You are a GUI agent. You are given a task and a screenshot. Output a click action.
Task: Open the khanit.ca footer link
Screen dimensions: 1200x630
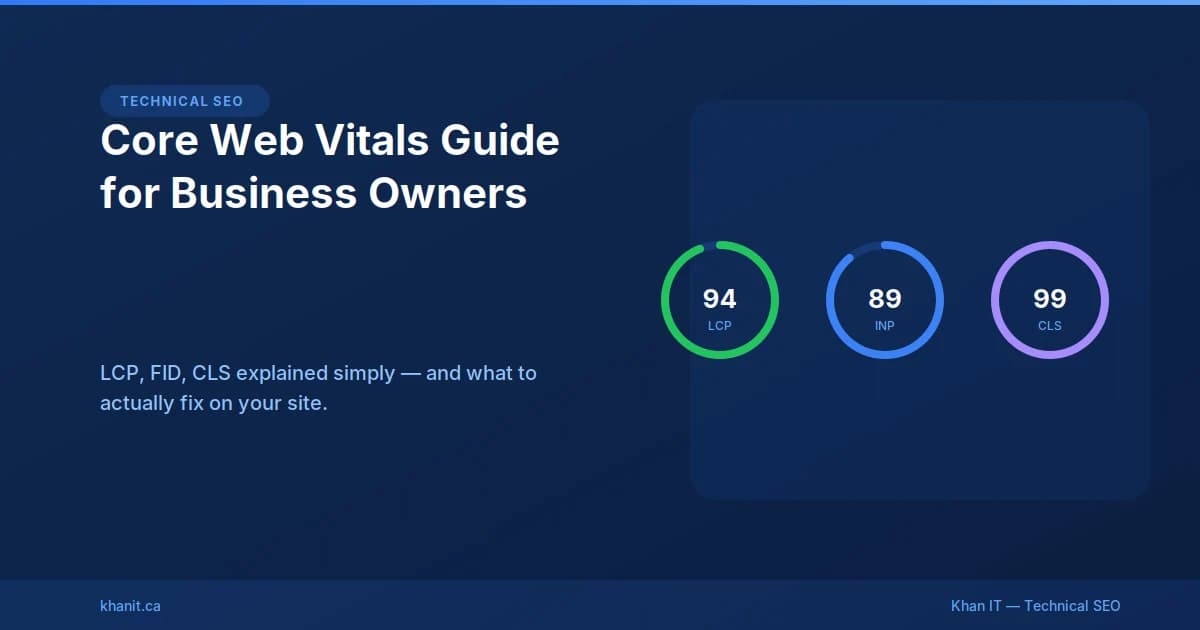130,606
